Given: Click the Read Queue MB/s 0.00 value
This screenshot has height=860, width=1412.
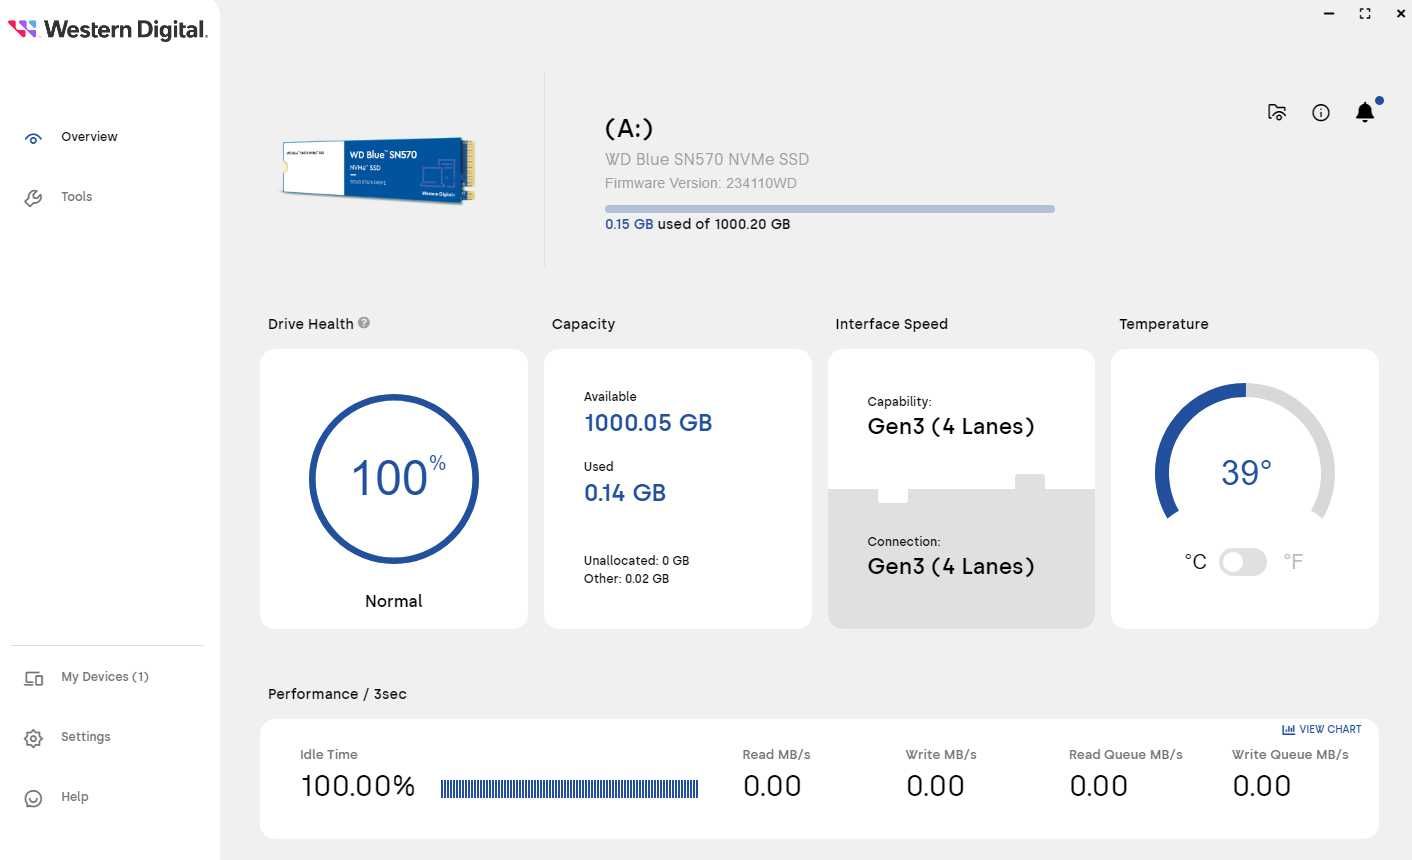Looking at the screenshot, I should (x=1098, y=786).
